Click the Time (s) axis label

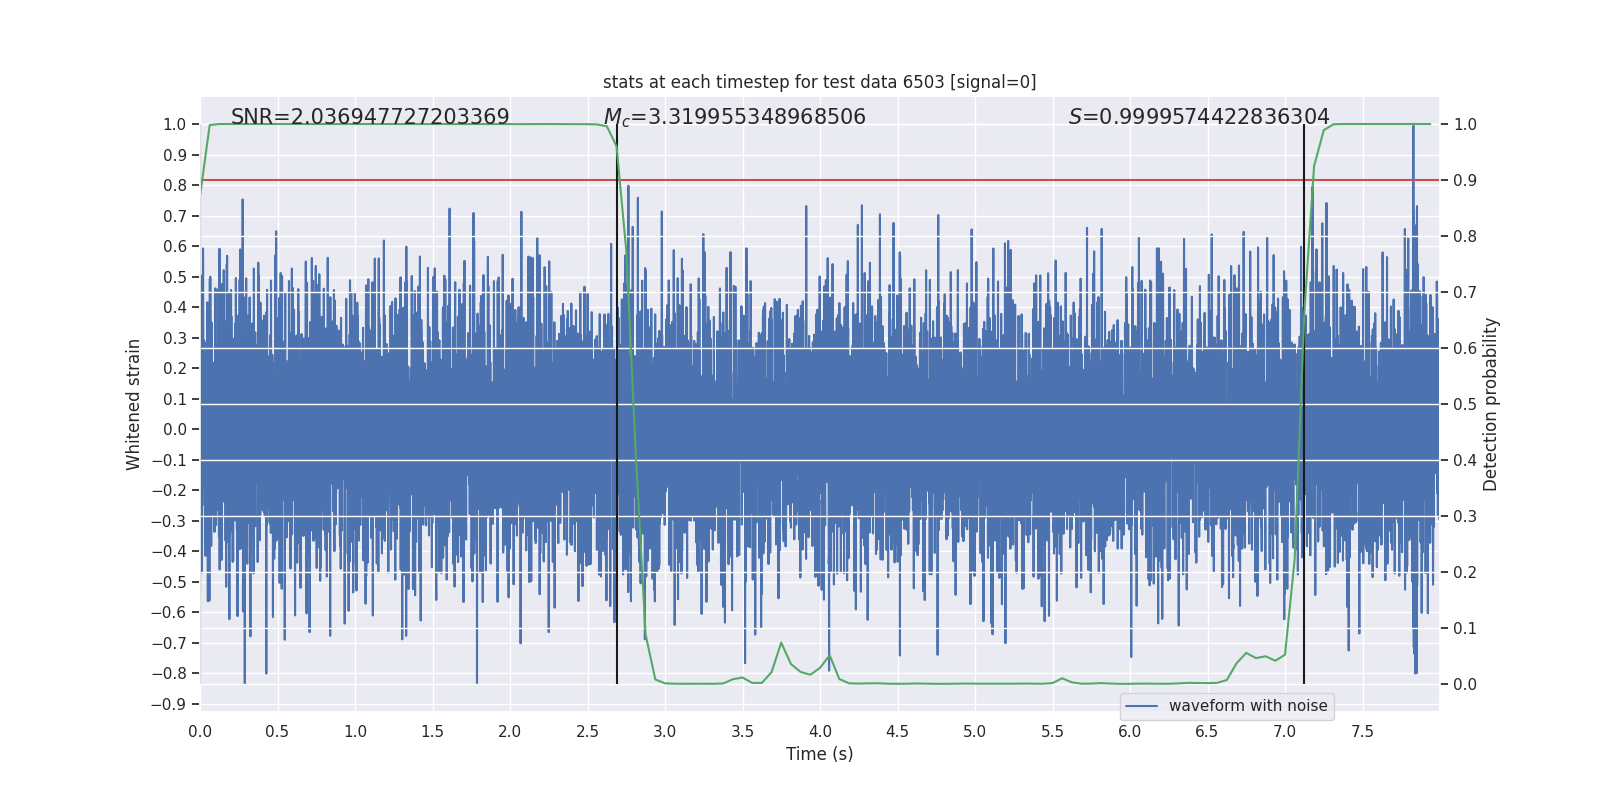pos(819,754)
